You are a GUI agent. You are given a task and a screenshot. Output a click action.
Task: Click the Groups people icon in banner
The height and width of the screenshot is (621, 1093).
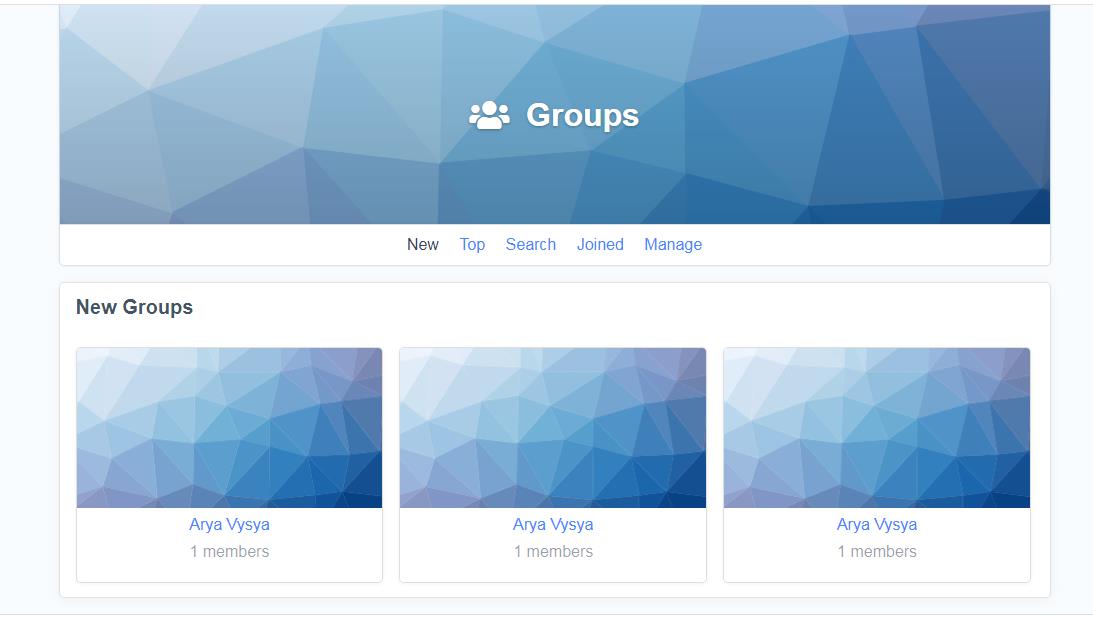tap(489, 116)
